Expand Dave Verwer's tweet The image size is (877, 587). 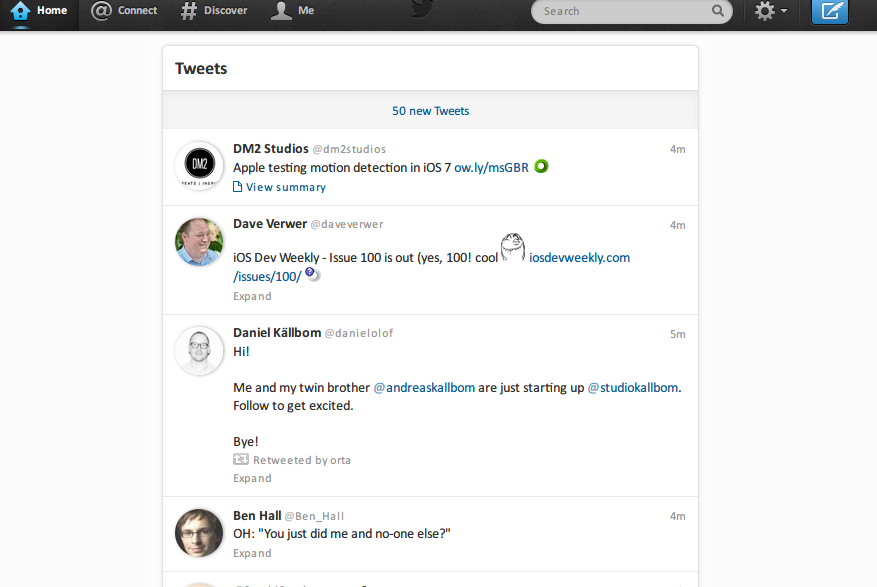point(252,296)
